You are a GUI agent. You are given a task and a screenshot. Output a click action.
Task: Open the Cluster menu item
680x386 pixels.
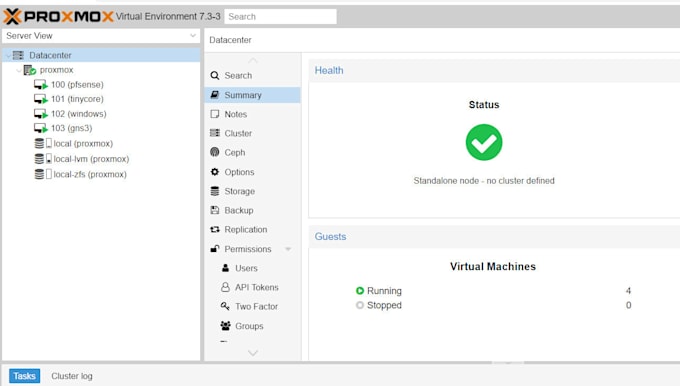tap(252, 133)
